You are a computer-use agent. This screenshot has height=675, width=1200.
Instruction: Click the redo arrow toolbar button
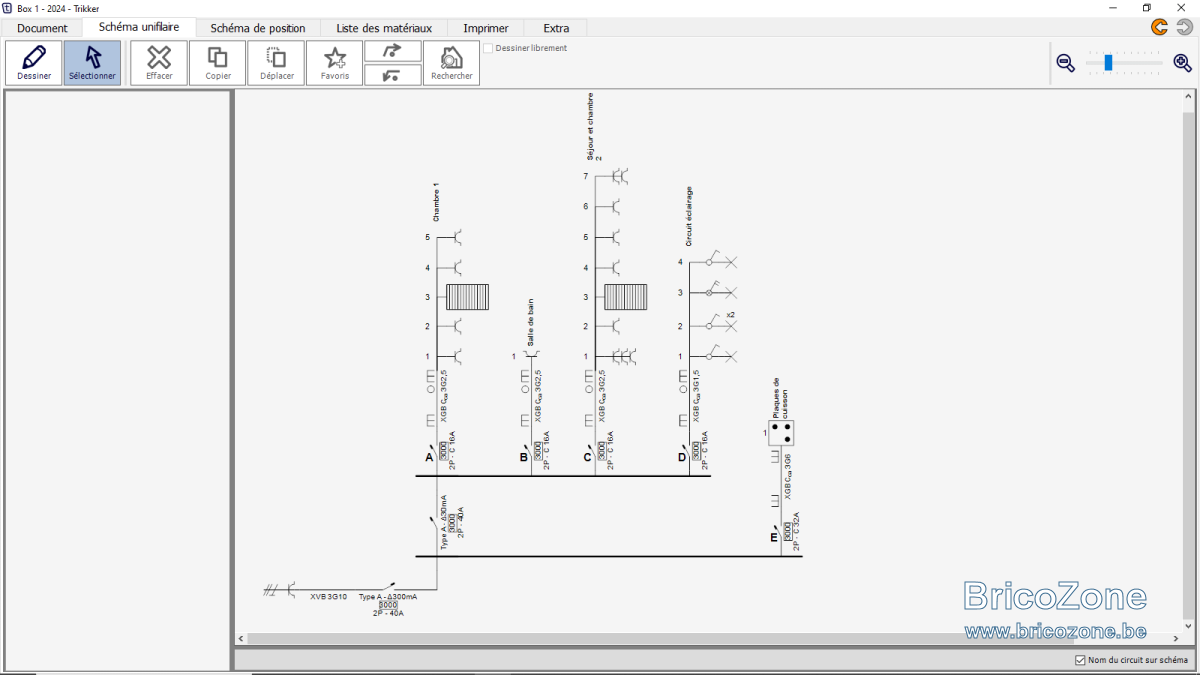[393, 51]
